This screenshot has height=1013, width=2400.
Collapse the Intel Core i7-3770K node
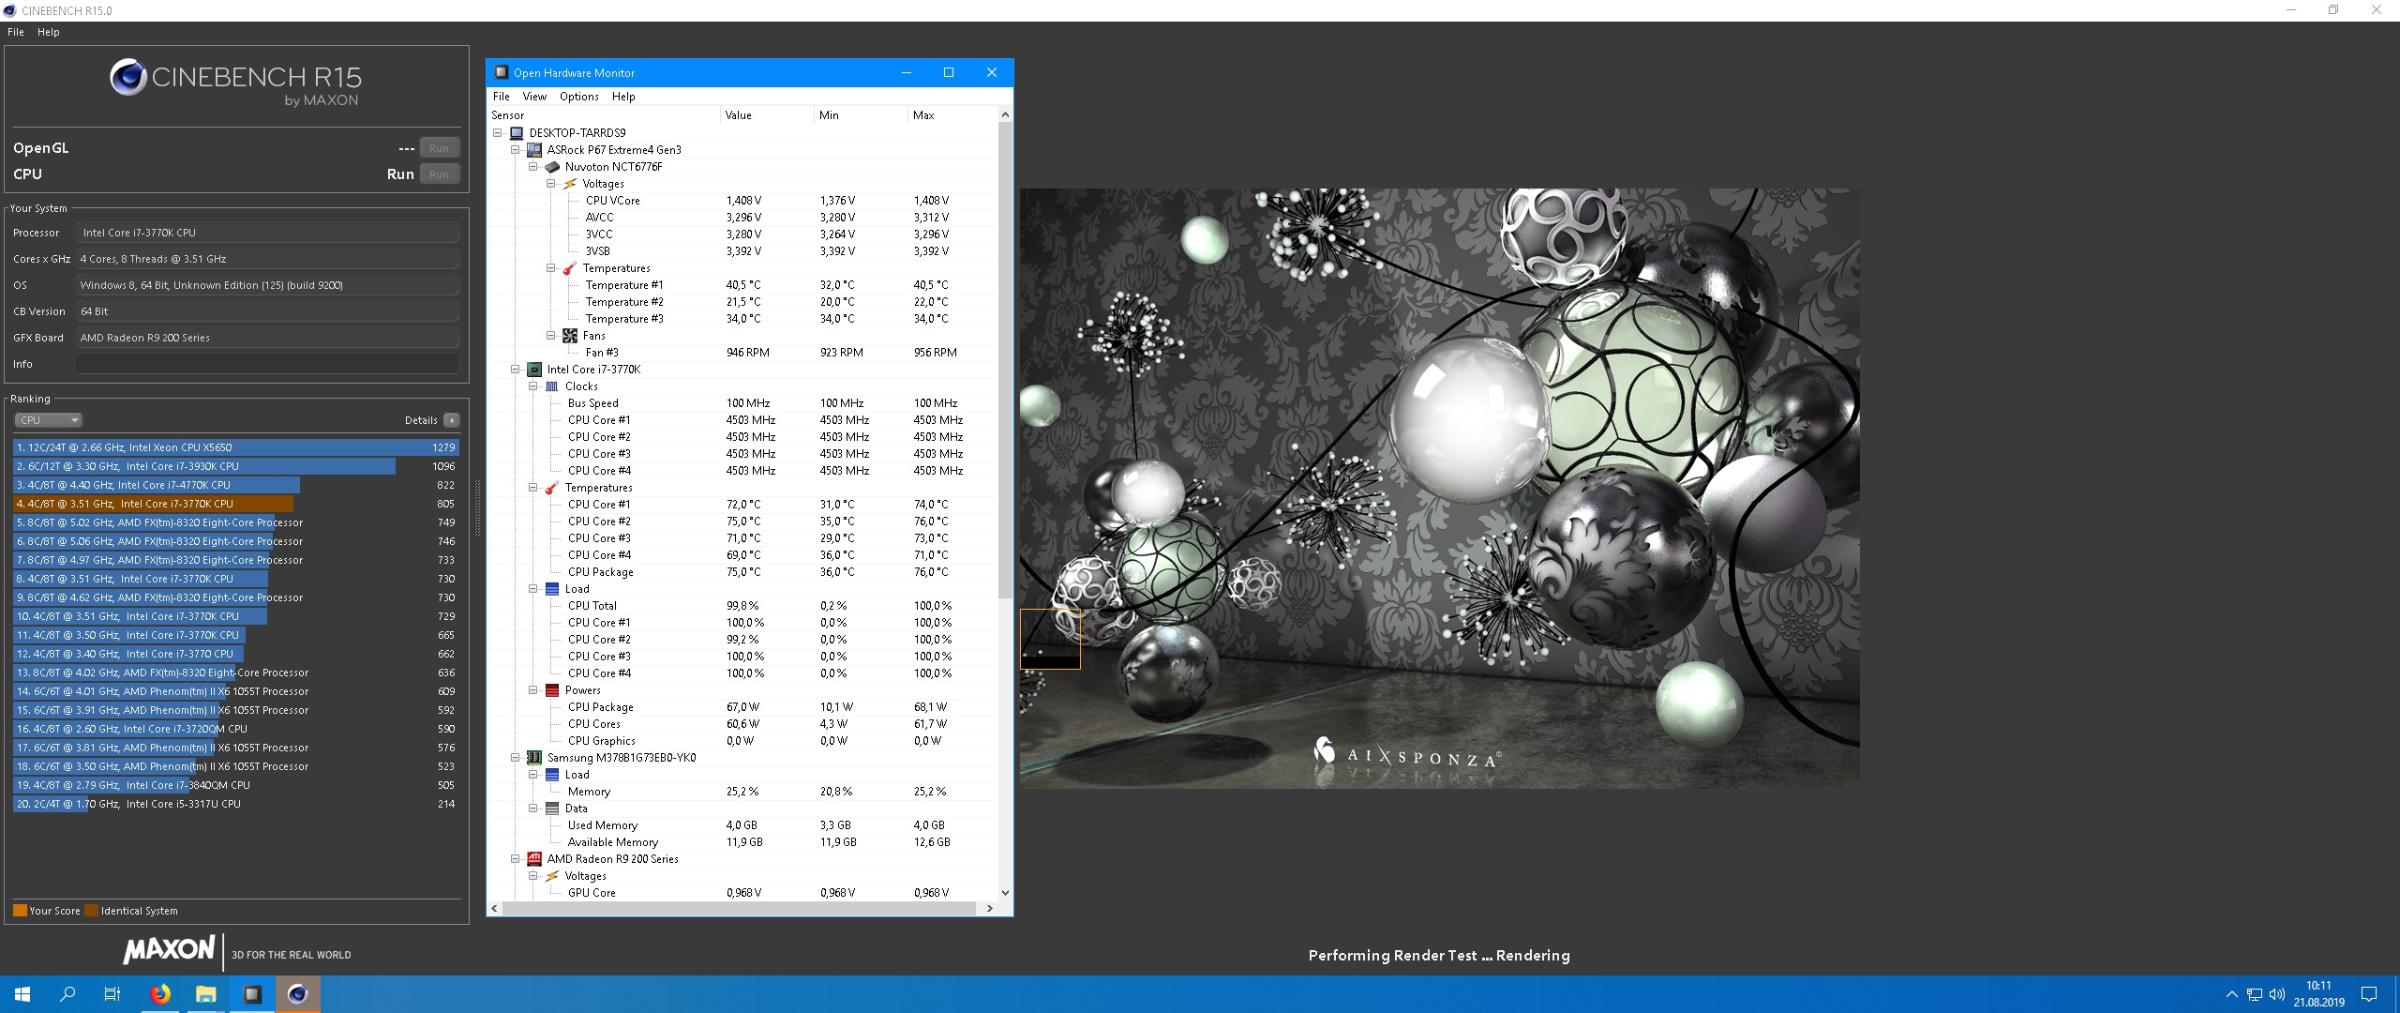pos(515,370)
